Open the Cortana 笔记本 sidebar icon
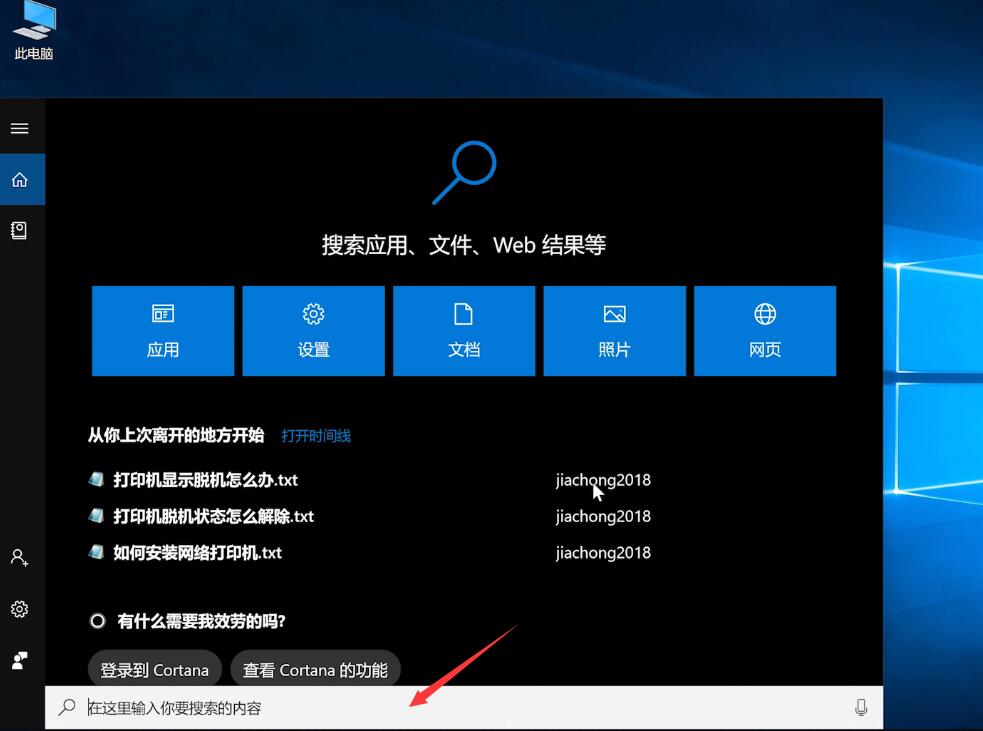 21,230
